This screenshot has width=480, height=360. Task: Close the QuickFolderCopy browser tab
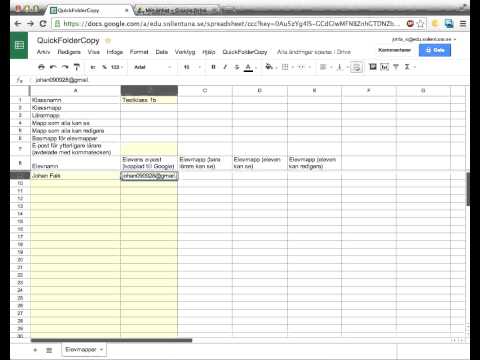(126, 10)
